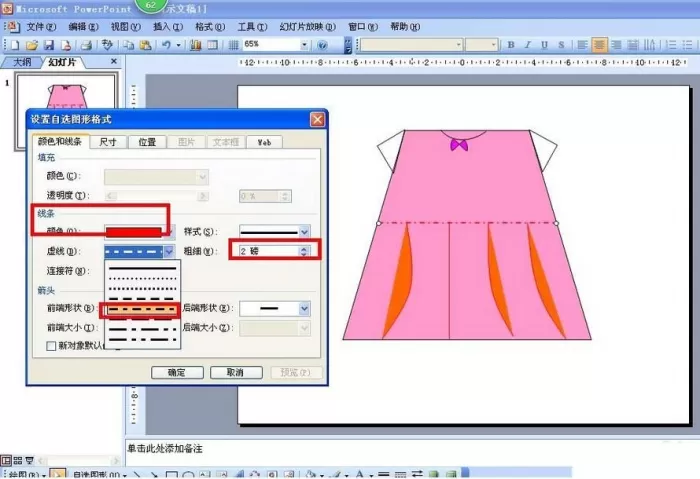Open the 文件 menu
The image size is (700, 479).
tap(41, 27)
